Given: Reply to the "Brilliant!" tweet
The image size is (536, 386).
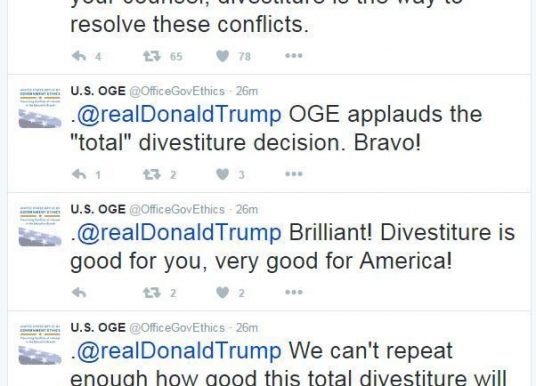Looking at the screenshot, I should tap(79, 293).
